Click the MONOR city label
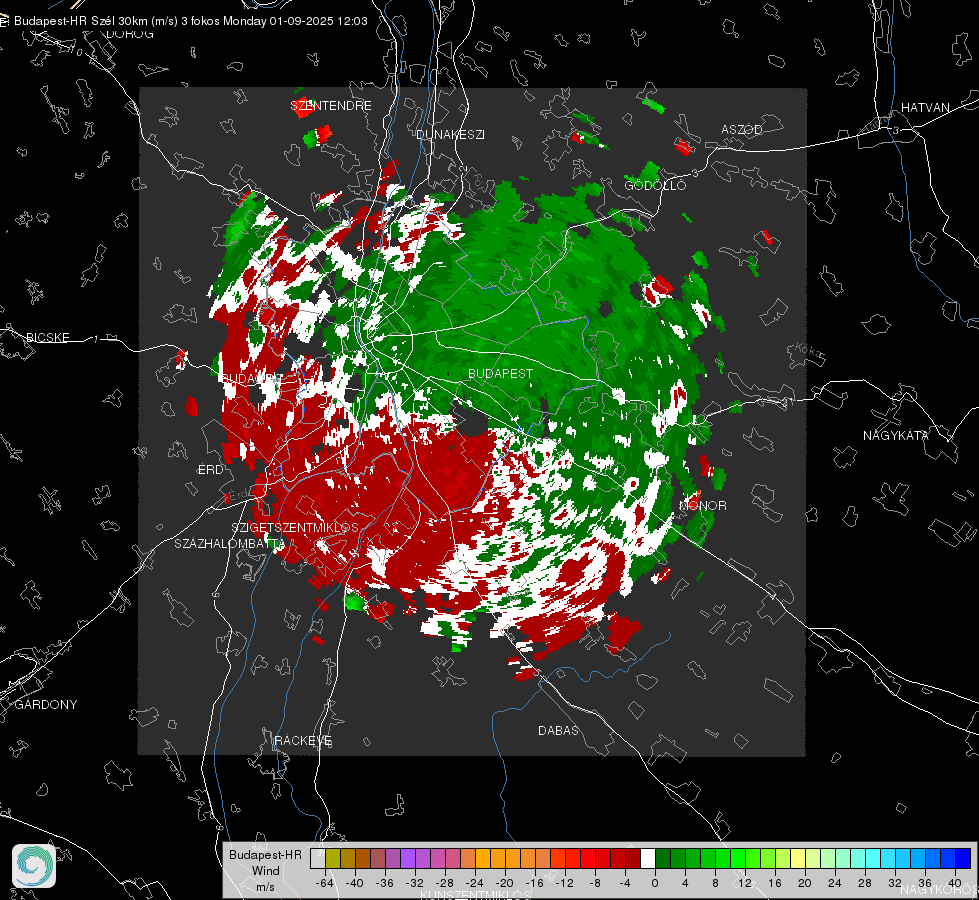979x900 pixels. coord(702,505)
